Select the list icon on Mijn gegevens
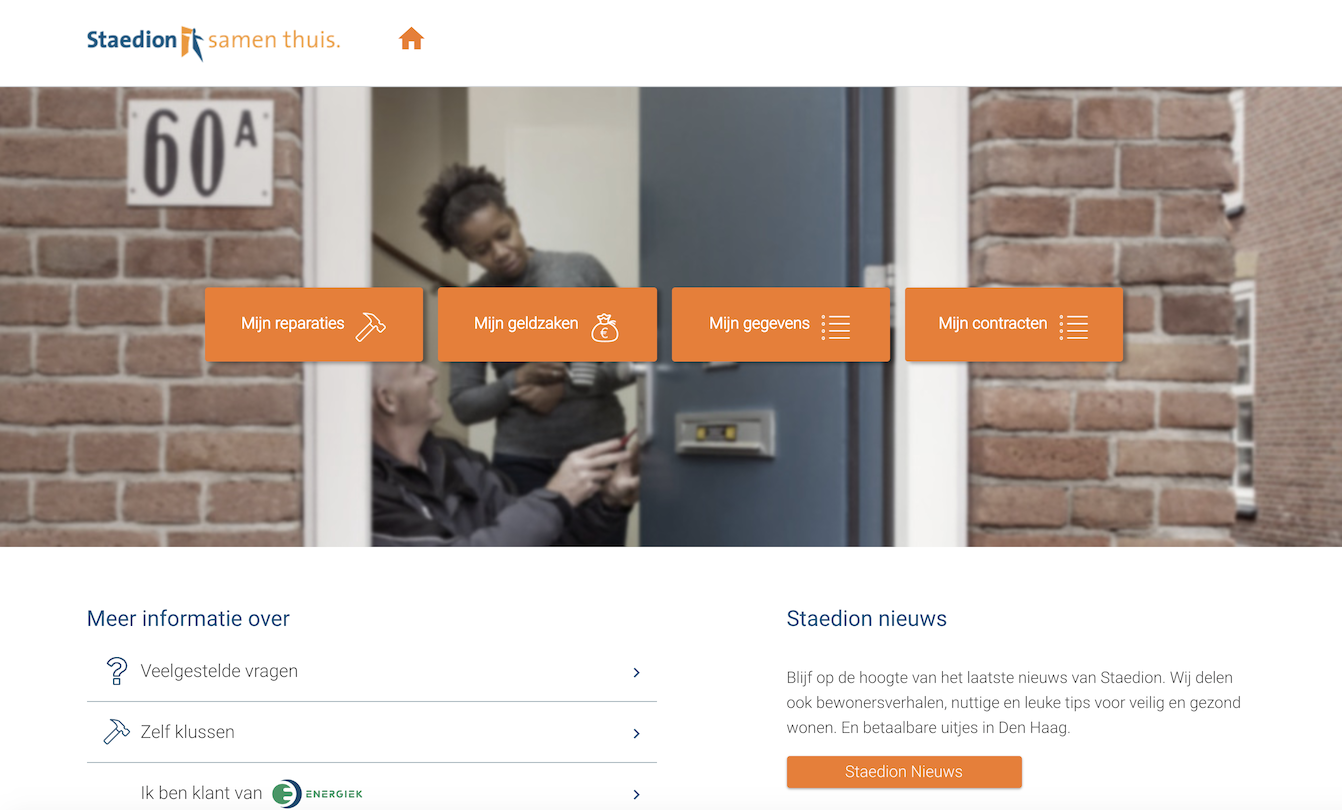This screenshot has width=1342, height=810. (x=836, y=327)
